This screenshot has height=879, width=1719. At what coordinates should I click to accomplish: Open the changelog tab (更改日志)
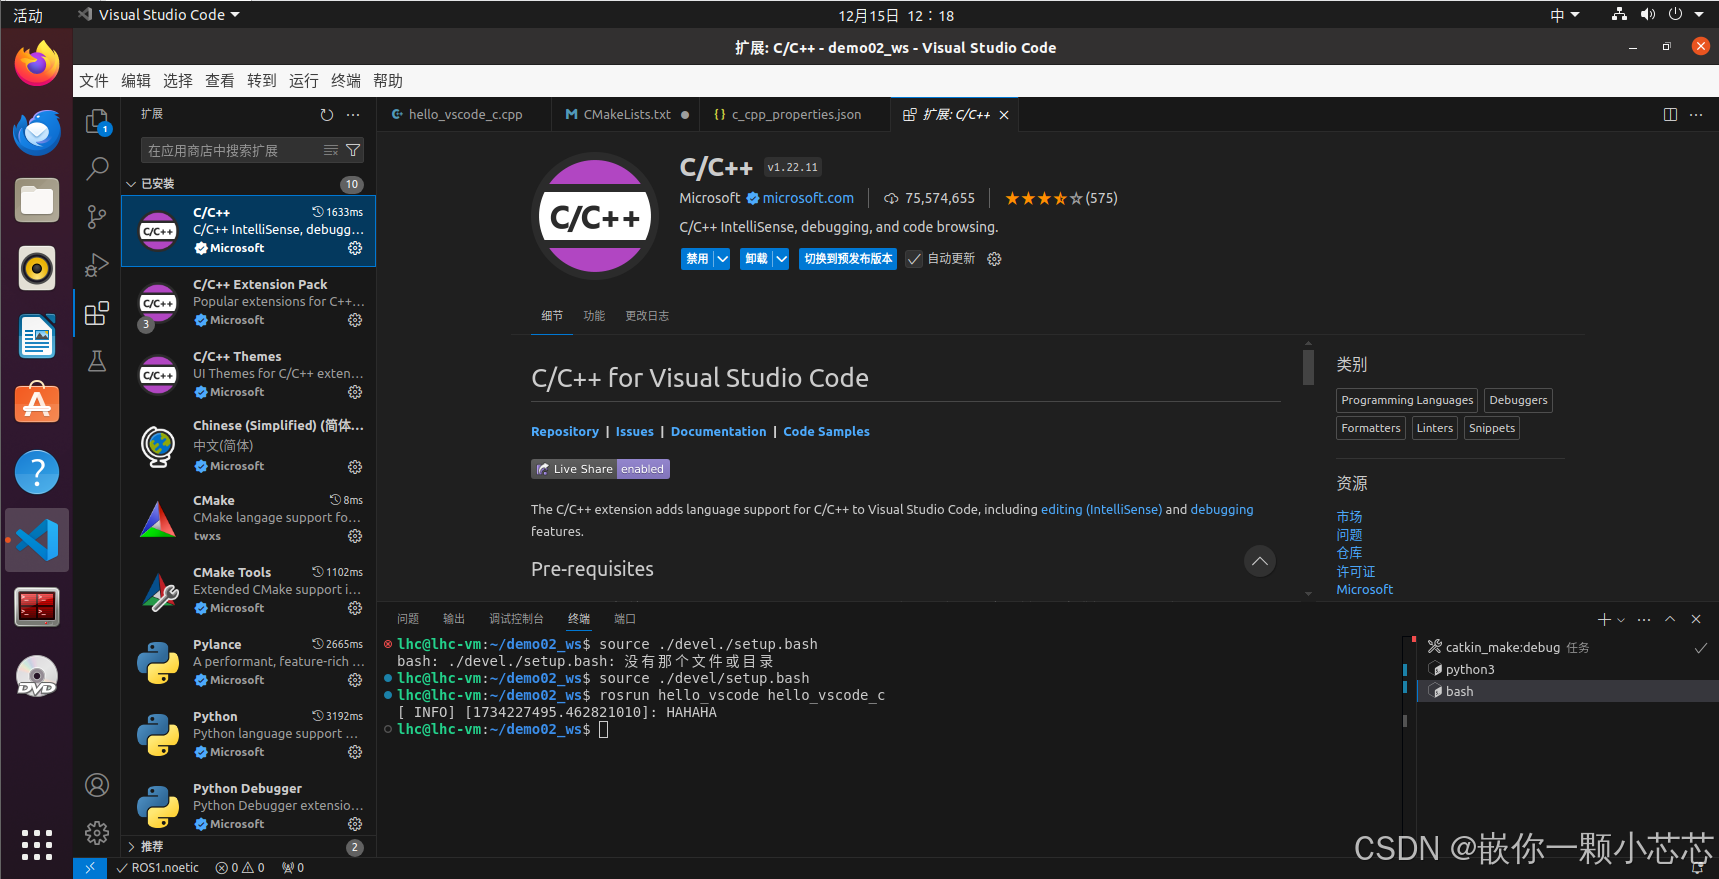click(647, 316)
